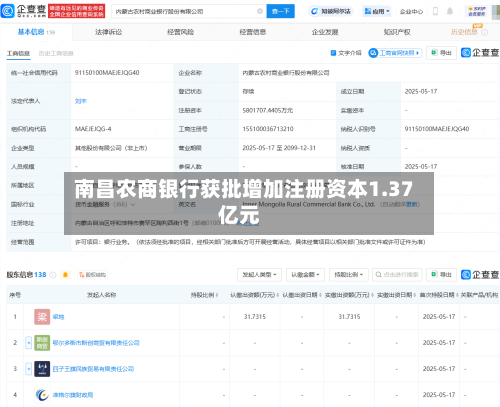Sort by 实缴出资日期 column header

tap(396, 295)
